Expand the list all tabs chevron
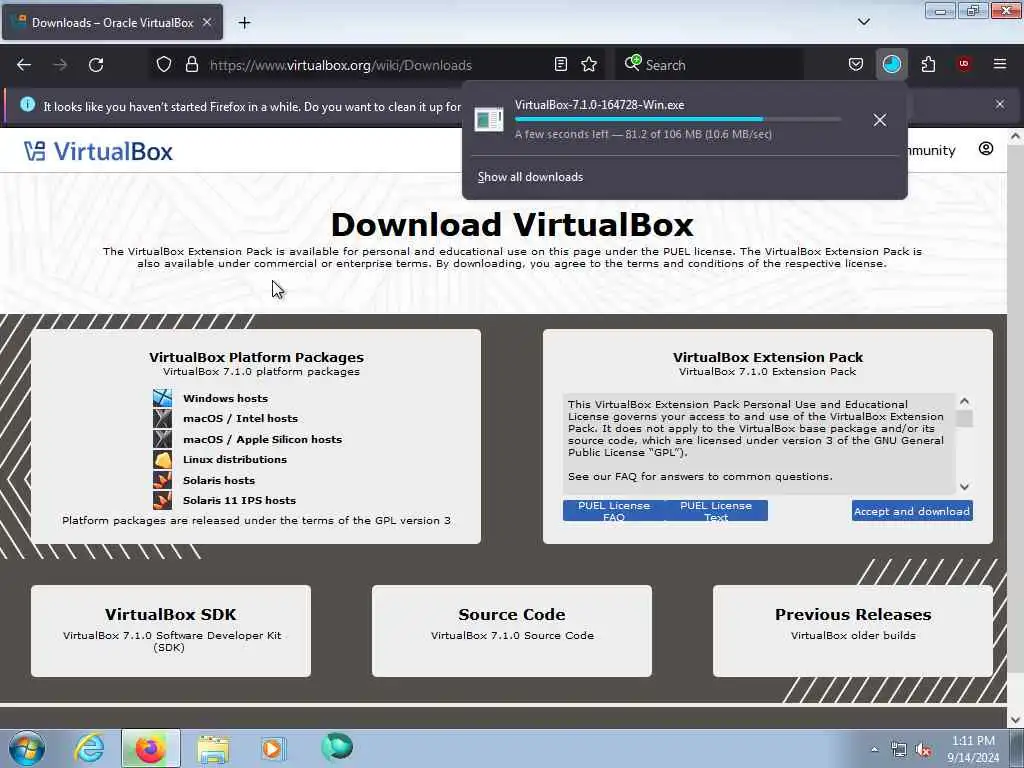The image size is (1024, 768). tap(863, 22)
